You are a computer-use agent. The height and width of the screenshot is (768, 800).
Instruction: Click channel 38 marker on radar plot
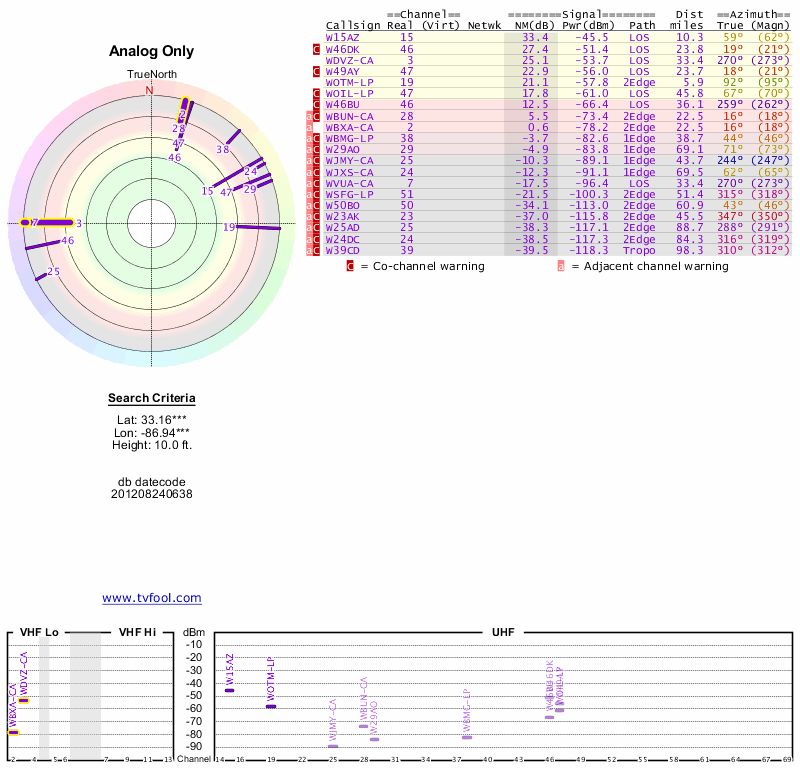coord(232,137)
